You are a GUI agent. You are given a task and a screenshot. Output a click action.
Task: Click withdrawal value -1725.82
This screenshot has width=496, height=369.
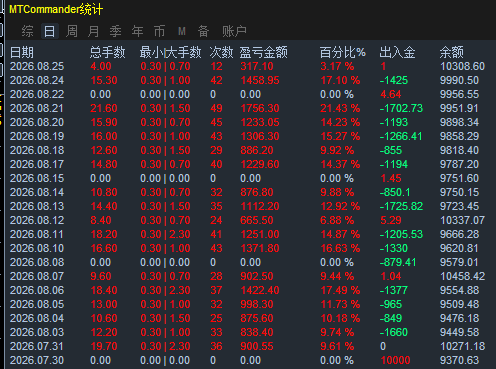[x=401, y=206]
